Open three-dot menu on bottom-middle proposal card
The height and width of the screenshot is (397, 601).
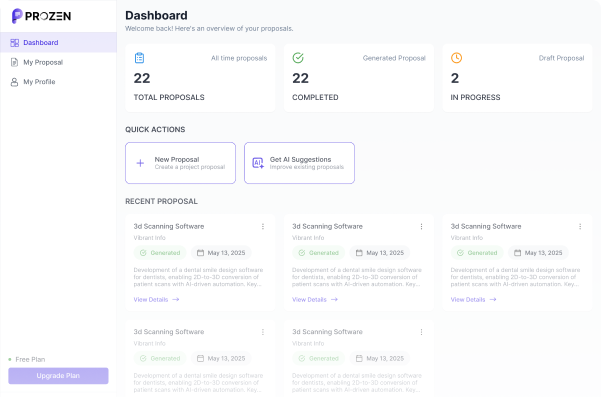click(422, 332)
